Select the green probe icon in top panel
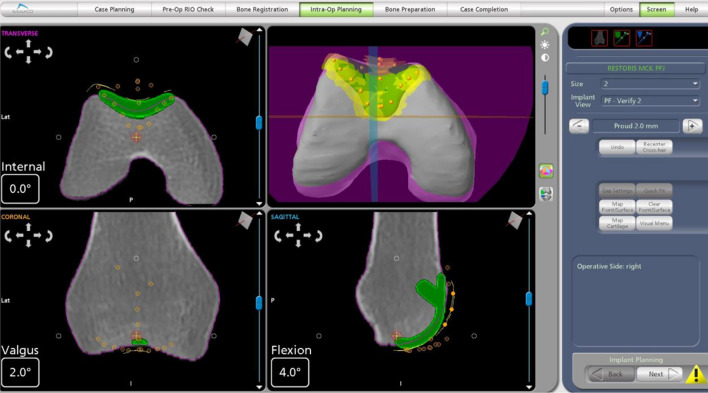This screenshot has height=393, width=708. 622,38
